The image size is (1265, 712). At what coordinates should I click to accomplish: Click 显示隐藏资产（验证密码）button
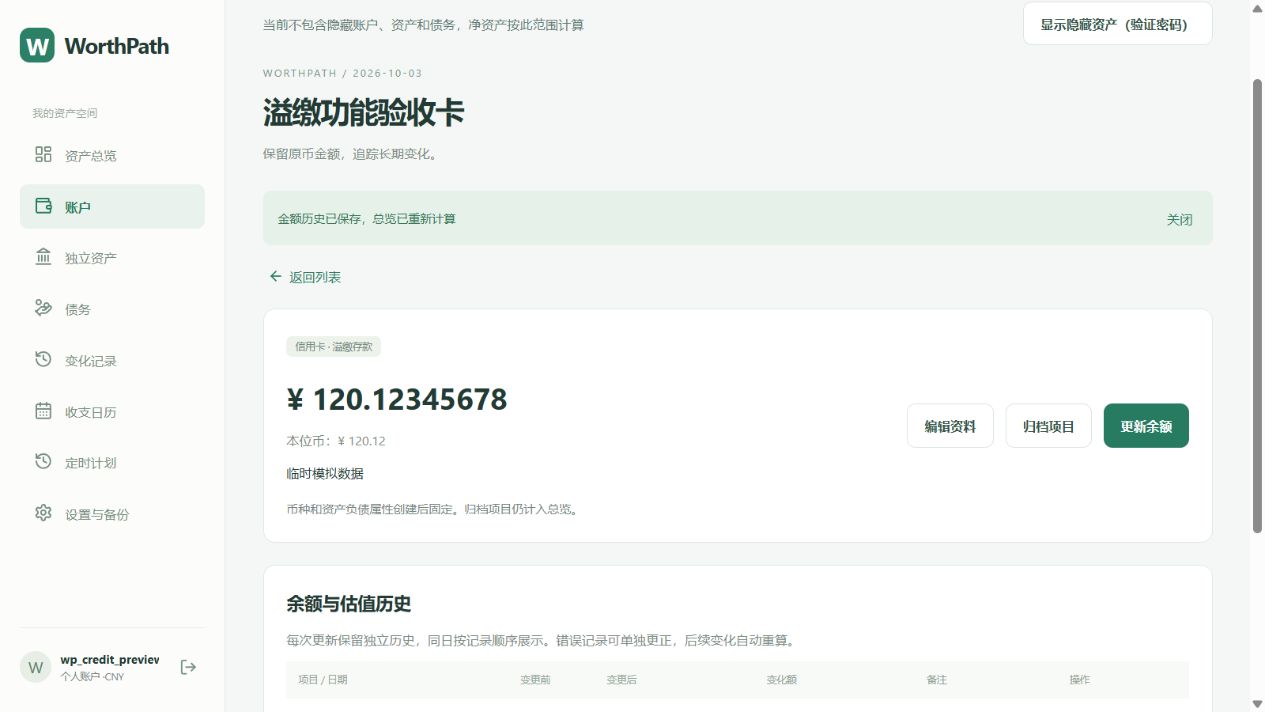(1117, 24)
